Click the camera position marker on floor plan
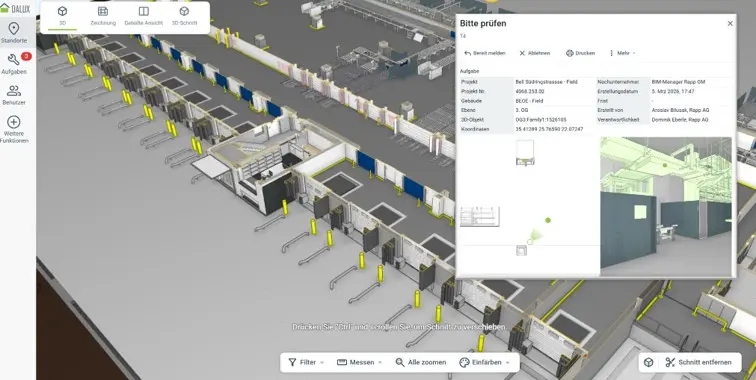The width and height of the screenshot is (756, 380). [x=530, y=242]
